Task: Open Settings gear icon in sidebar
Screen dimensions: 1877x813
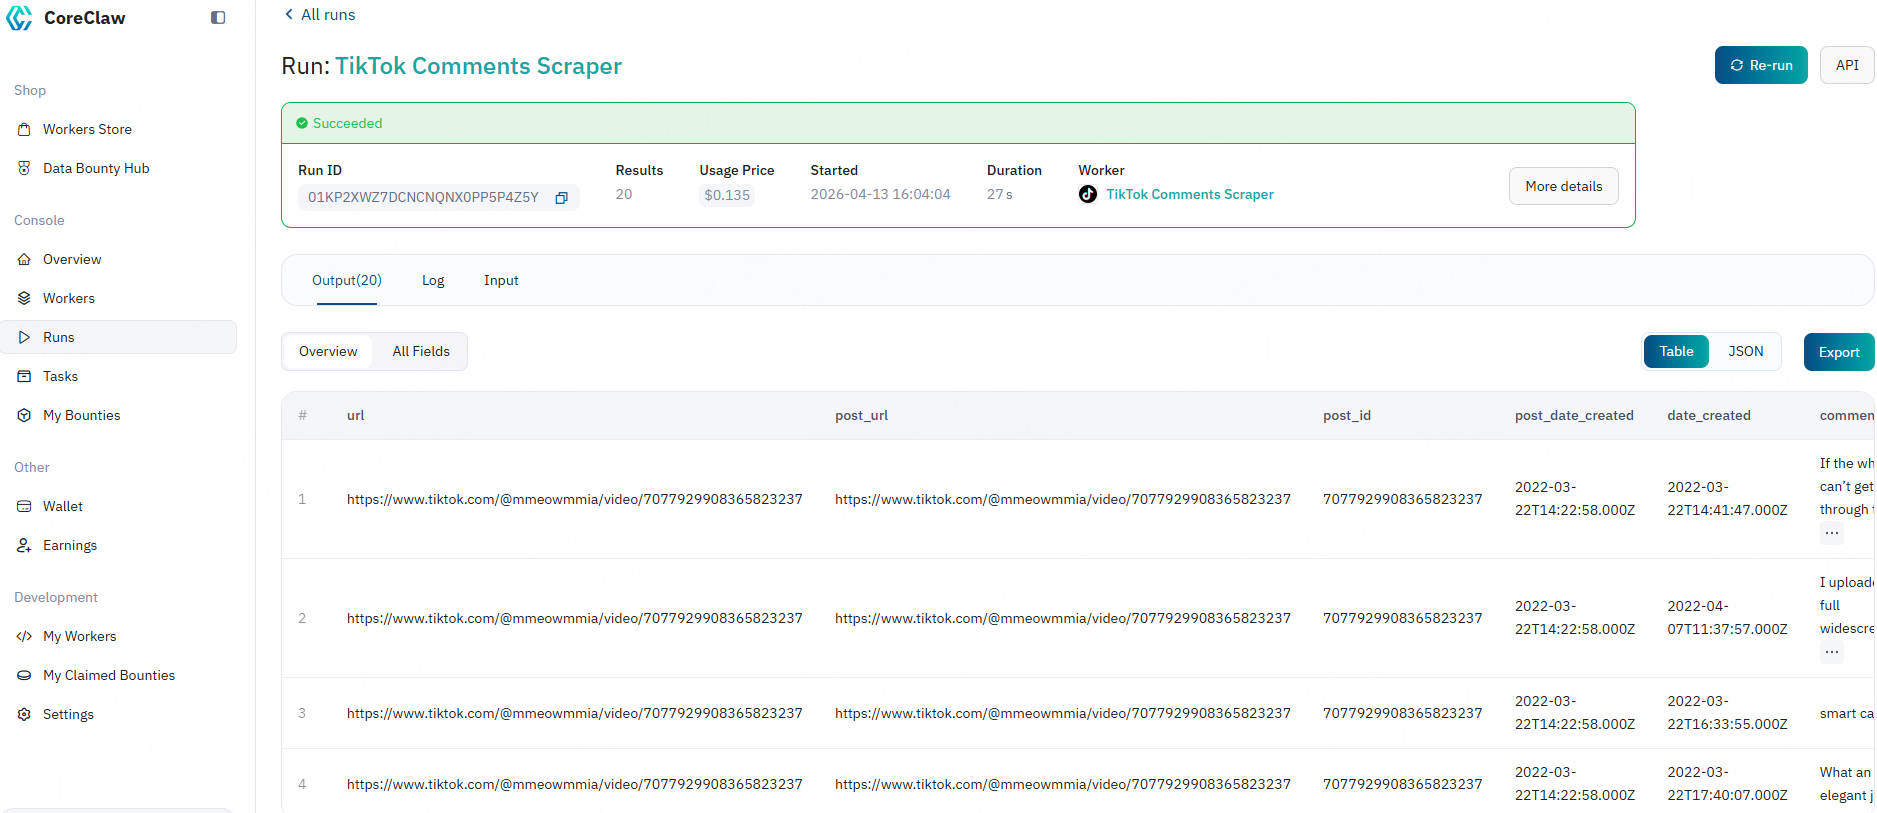Action: click(x=24, y=714)
